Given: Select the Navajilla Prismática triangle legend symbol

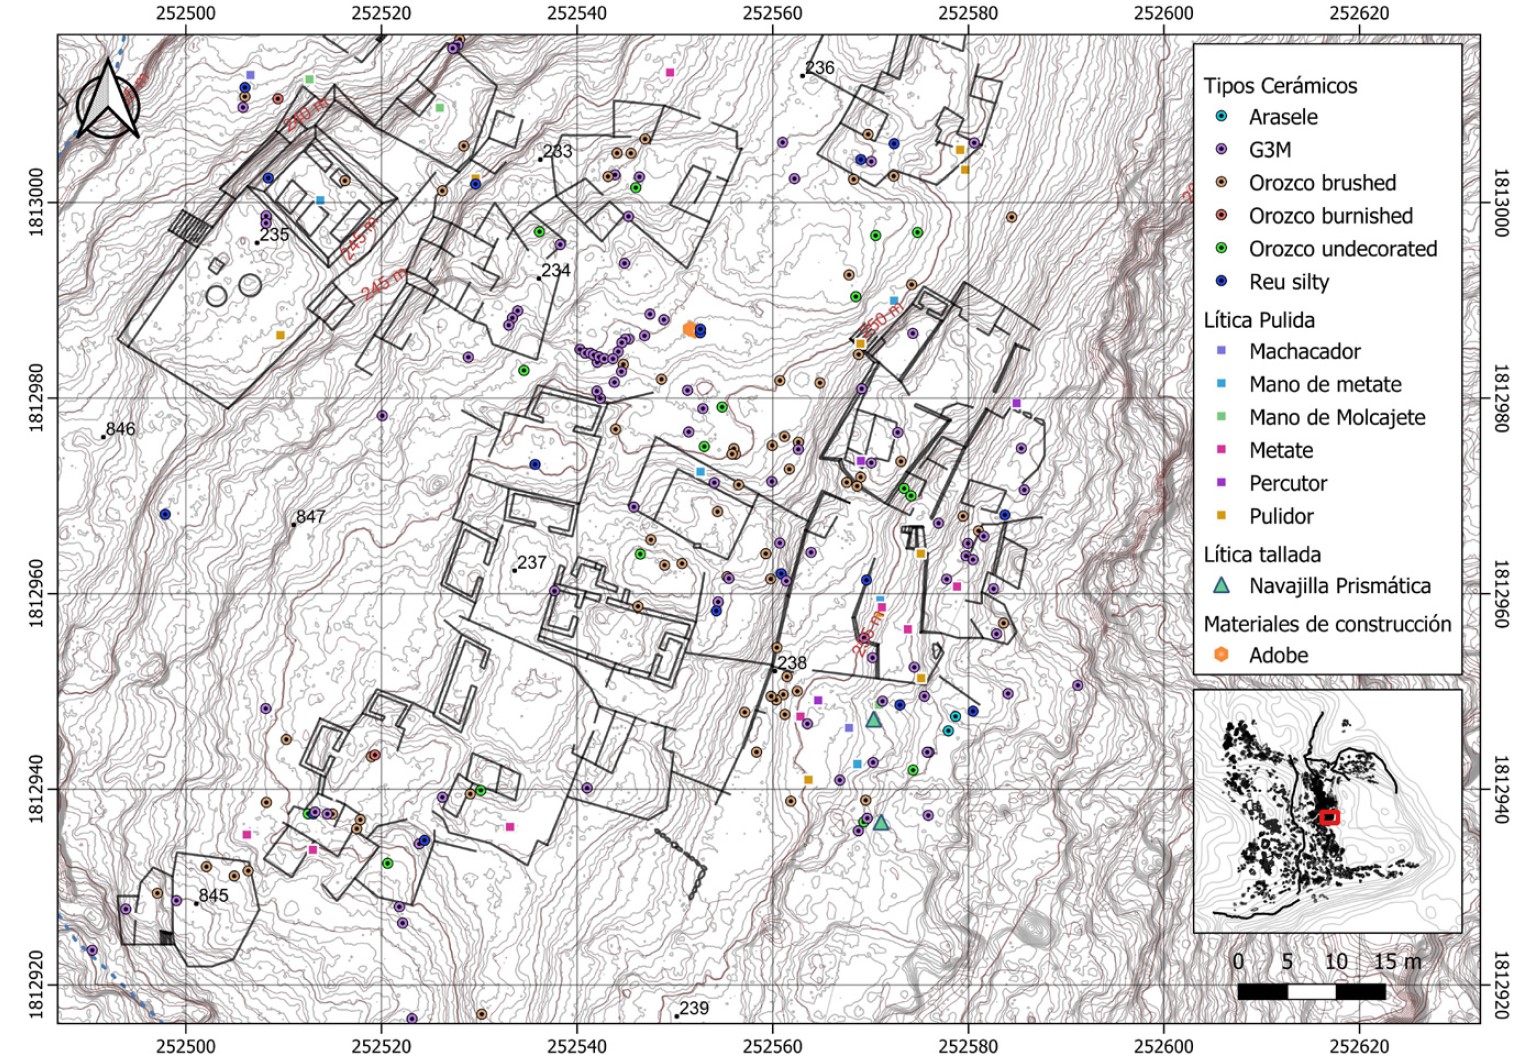Looking at the screenshot, I should 1221,586.
